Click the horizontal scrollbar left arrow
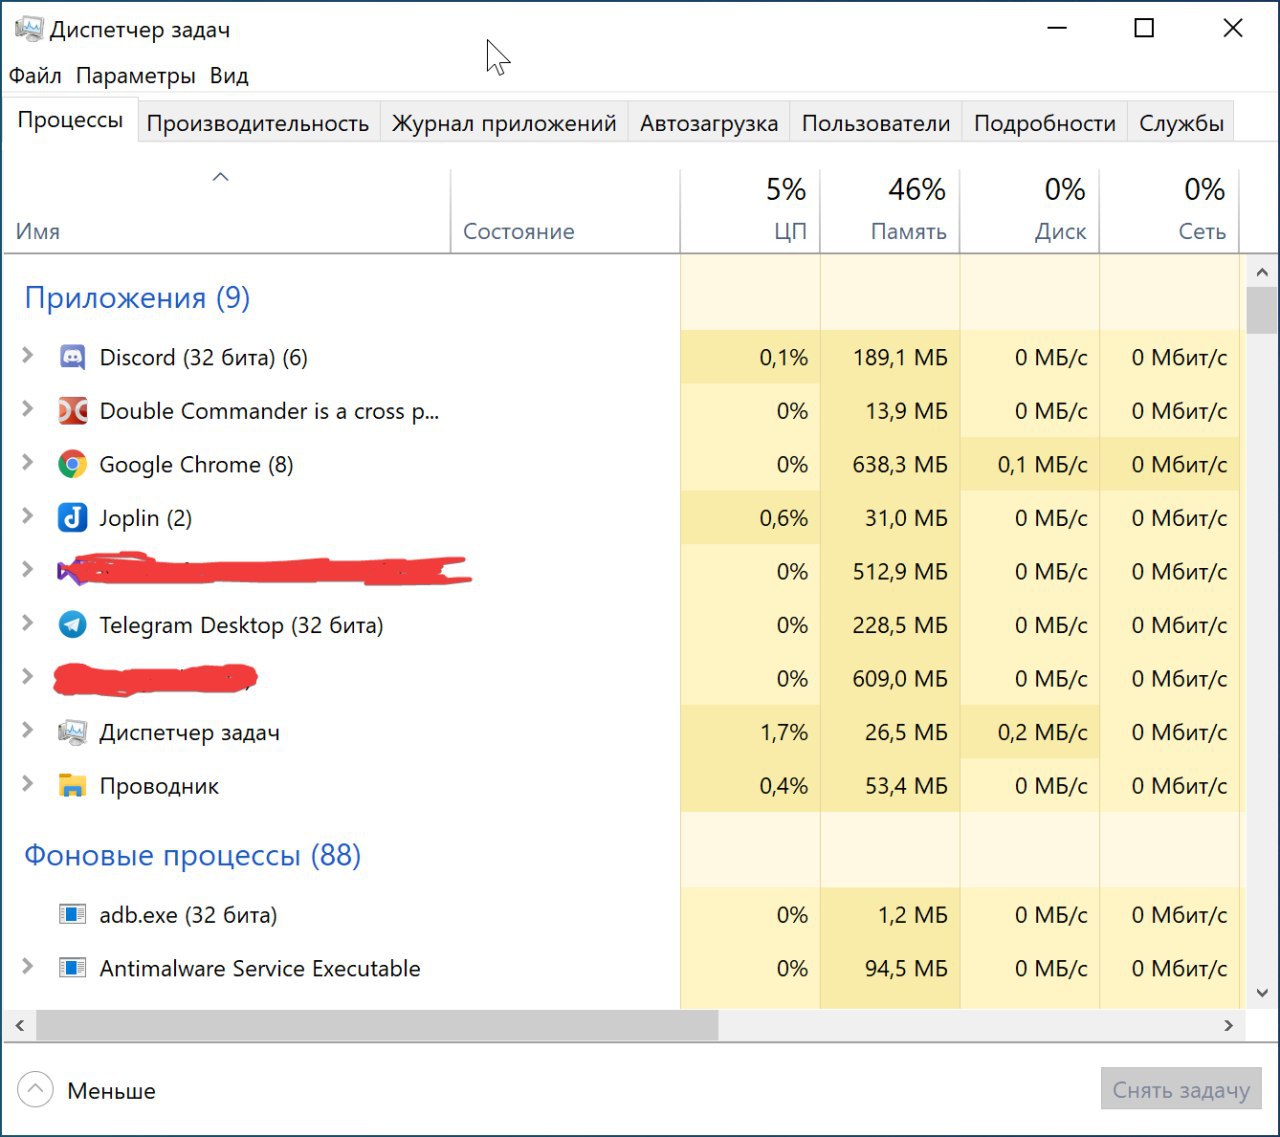Screen dimensions: 1280x1137 pos(19,1025)
